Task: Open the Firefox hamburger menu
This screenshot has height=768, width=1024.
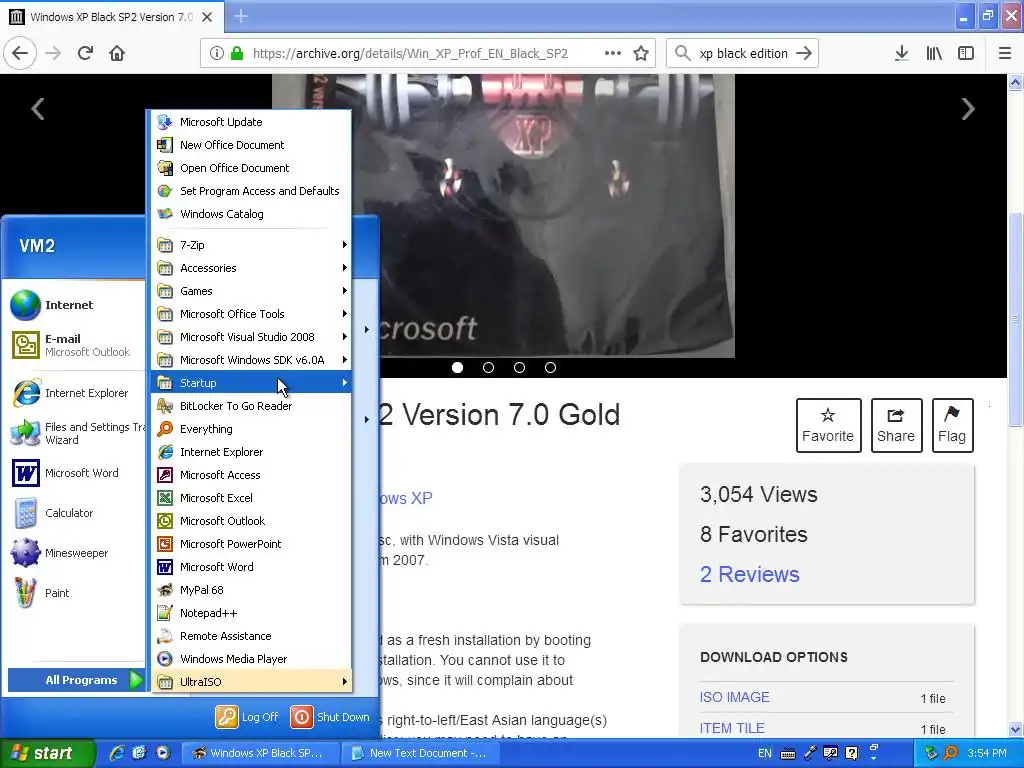Action: [x=1005, y=54]
